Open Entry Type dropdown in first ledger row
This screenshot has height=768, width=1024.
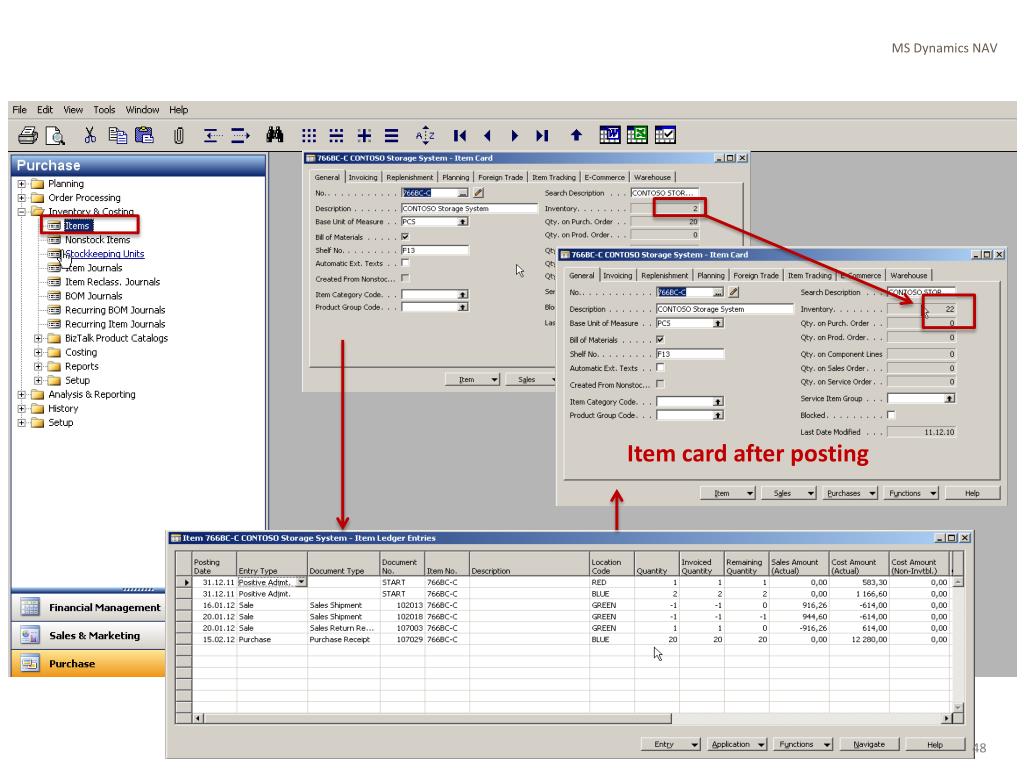coord(300,582)
